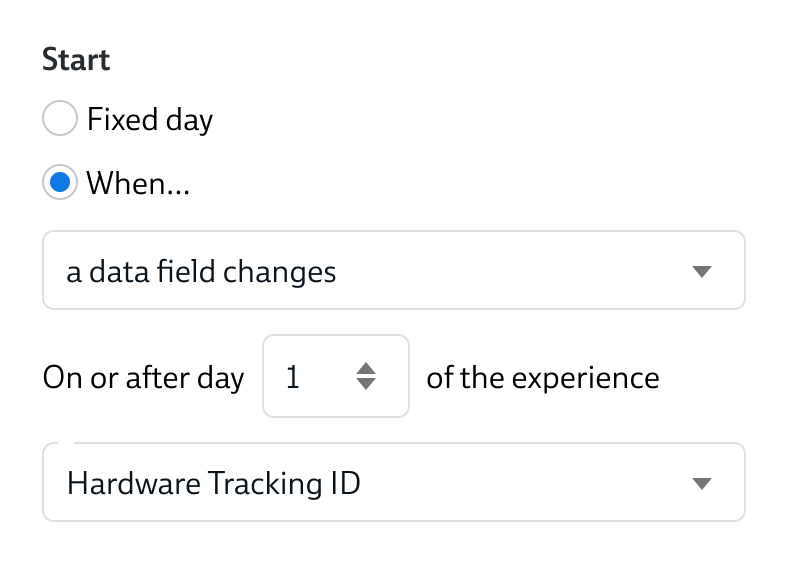The width and height of the screenshot is (788, 562).
Task: Click the "Start" section heading
Action: [76, 60]
